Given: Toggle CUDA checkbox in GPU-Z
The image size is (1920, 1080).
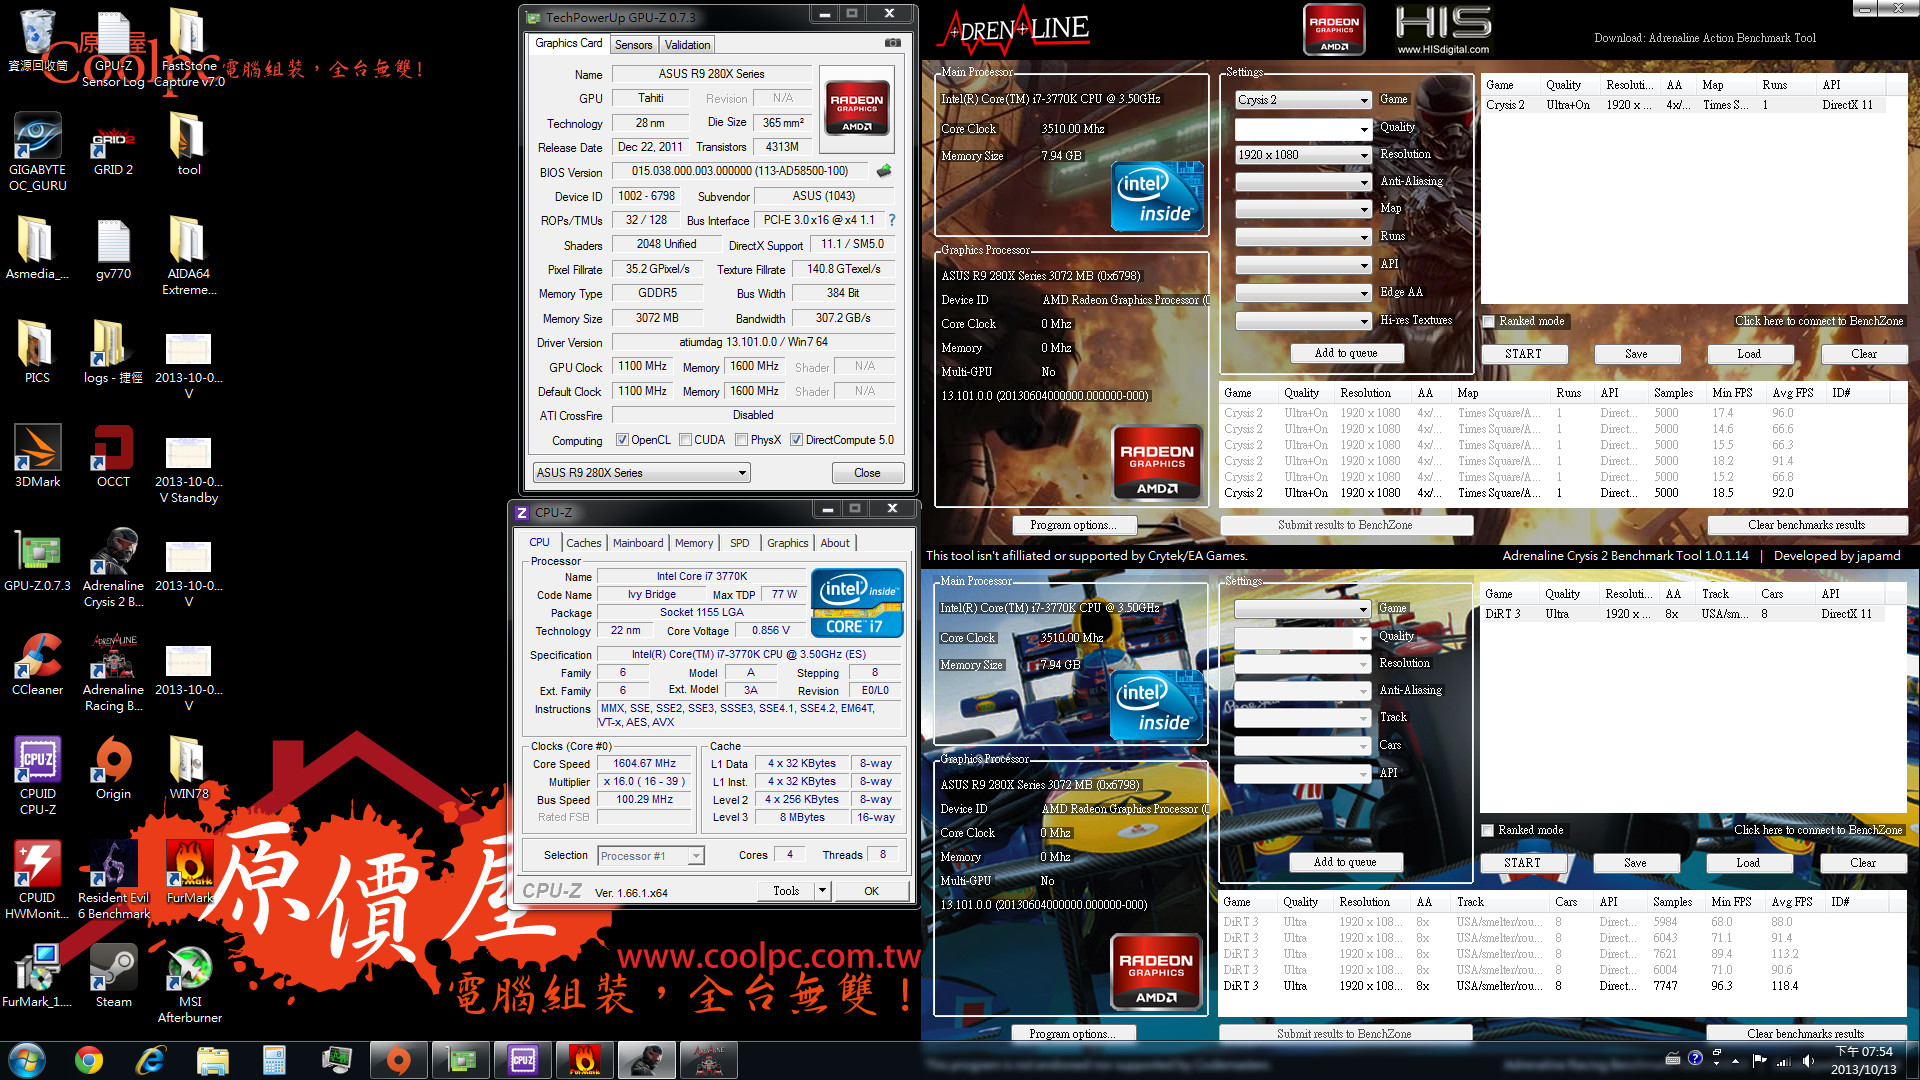Looking at the screenshot, I should 685,440.
